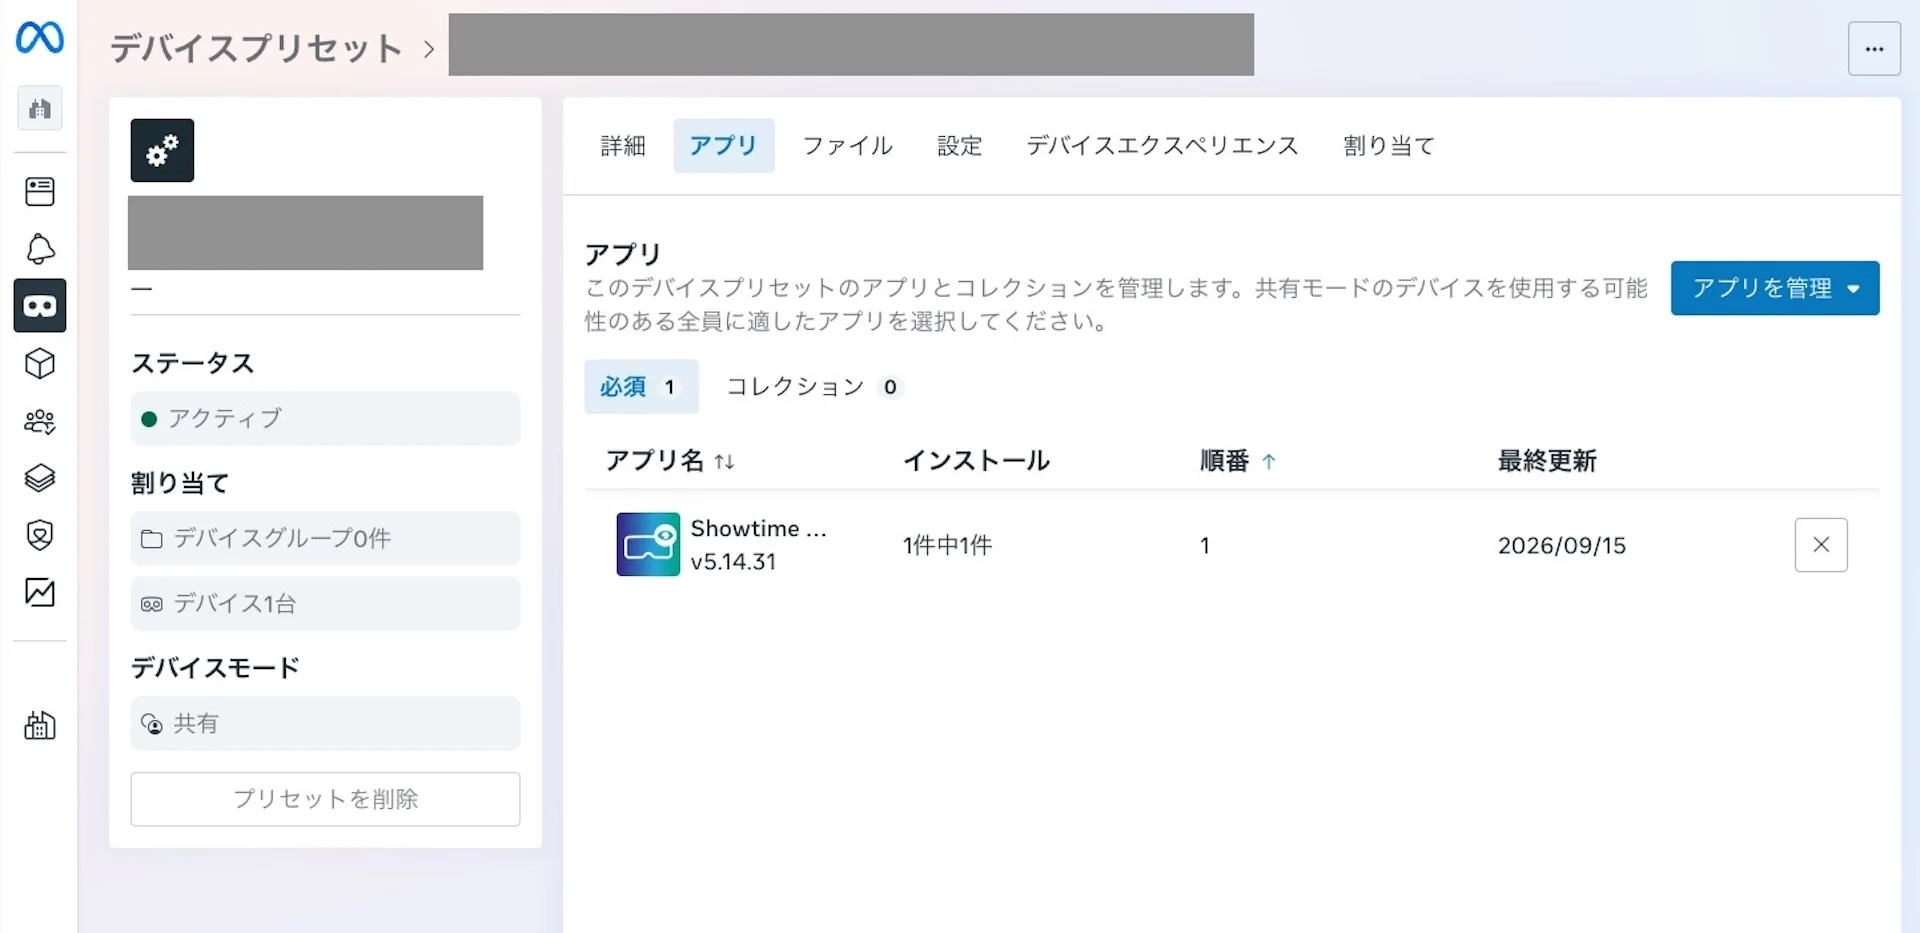Expand the アプリを管理 dropdown button
Image resolution: width=1920 pixels, height=933 pixels.
[x=1775, y=288]
